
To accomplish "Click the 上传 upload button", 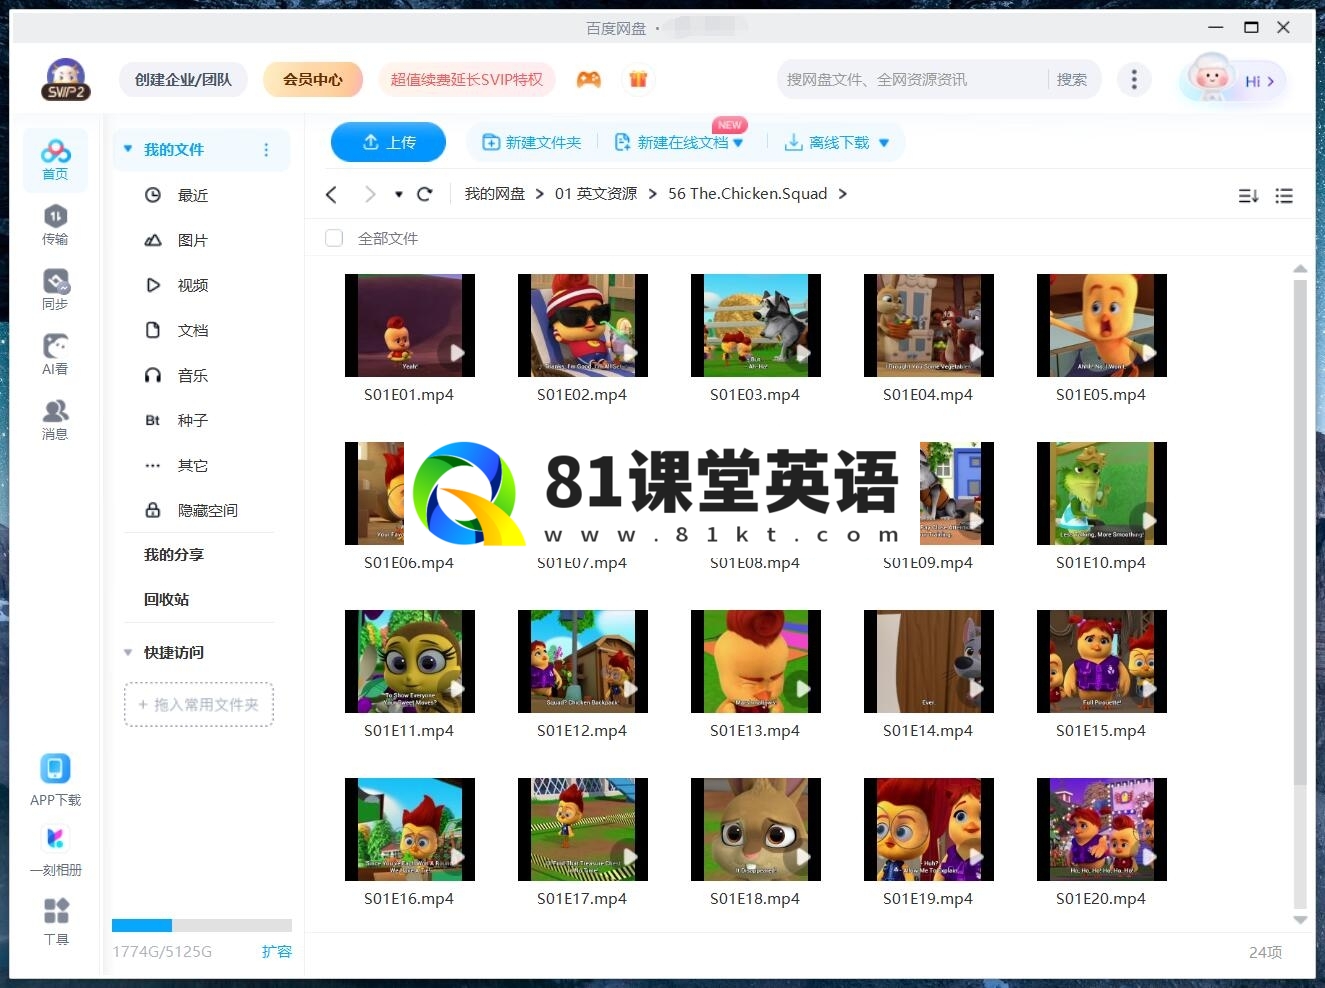I will click(x=389, y=142).
